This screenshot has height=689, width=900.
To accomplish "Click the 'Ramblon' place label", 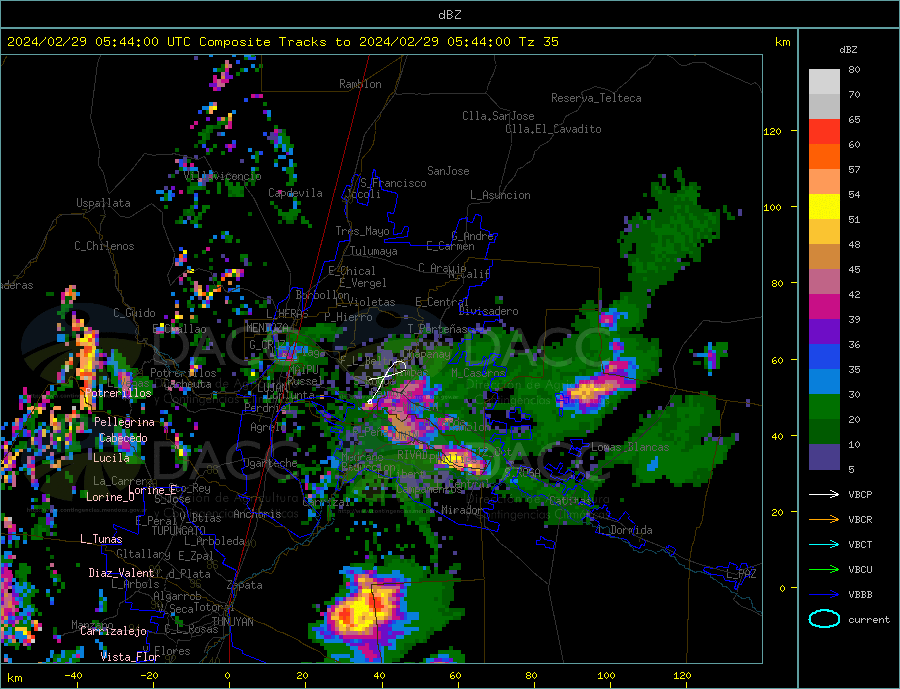I will click(x=360, y=84).
